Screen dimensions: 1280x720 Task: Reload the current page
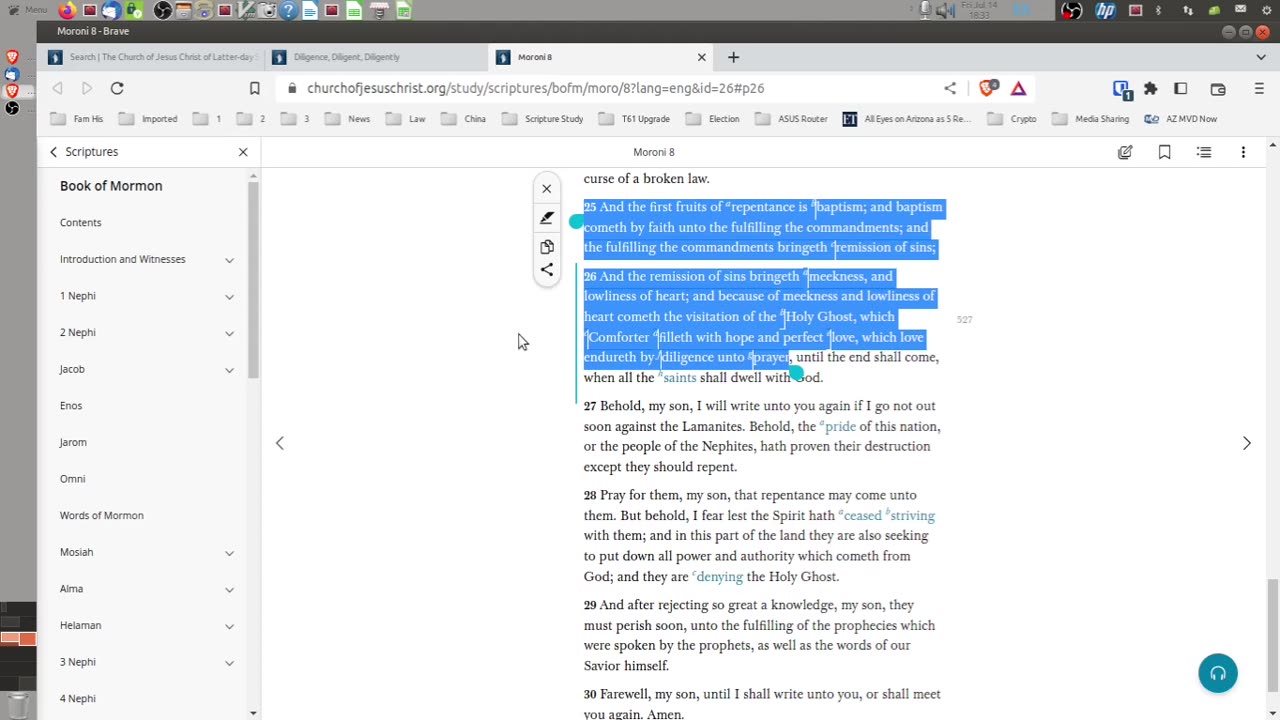coord(117,88)
